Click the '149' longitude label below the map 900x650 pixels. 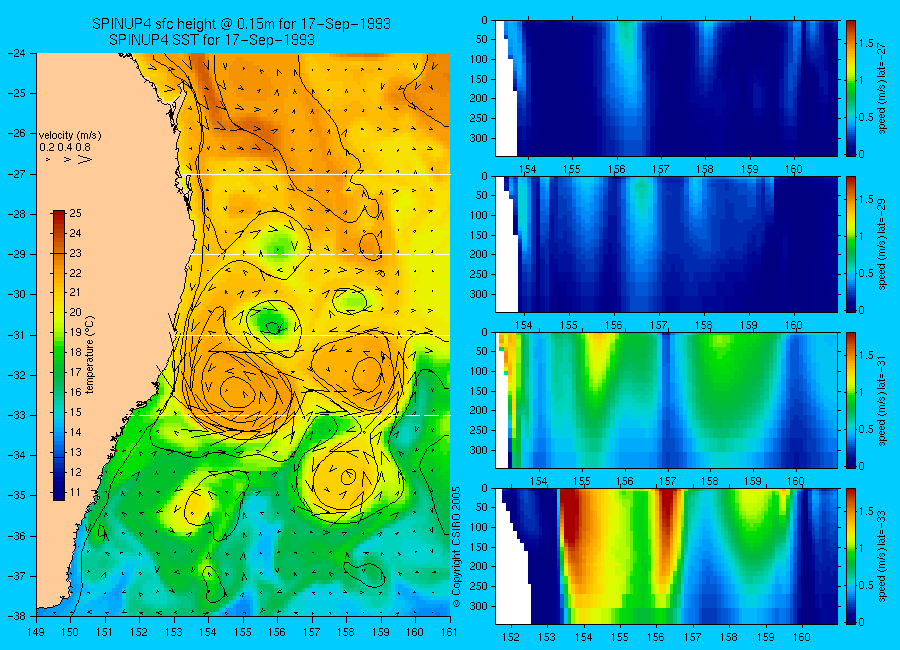point(36,632)
